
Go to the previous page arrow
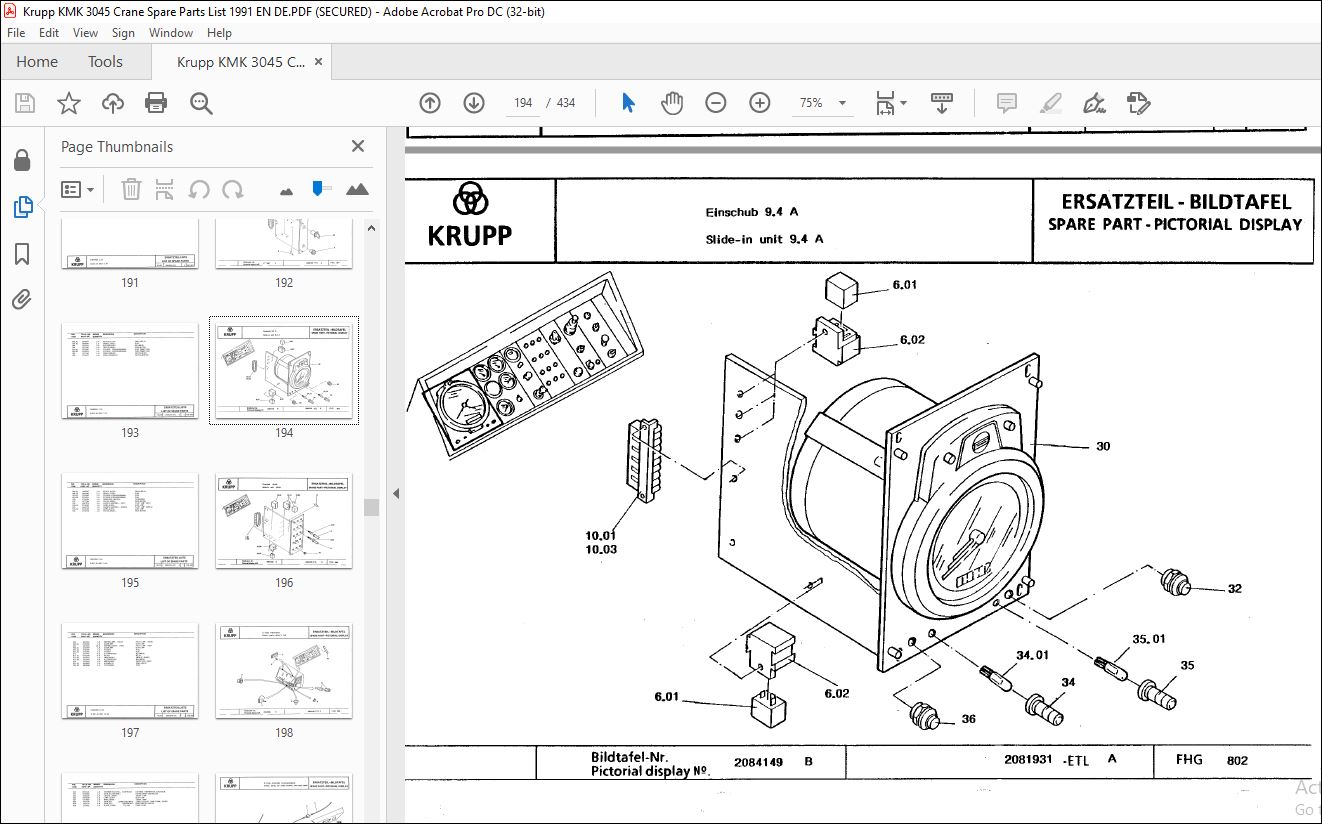[430, 103]
